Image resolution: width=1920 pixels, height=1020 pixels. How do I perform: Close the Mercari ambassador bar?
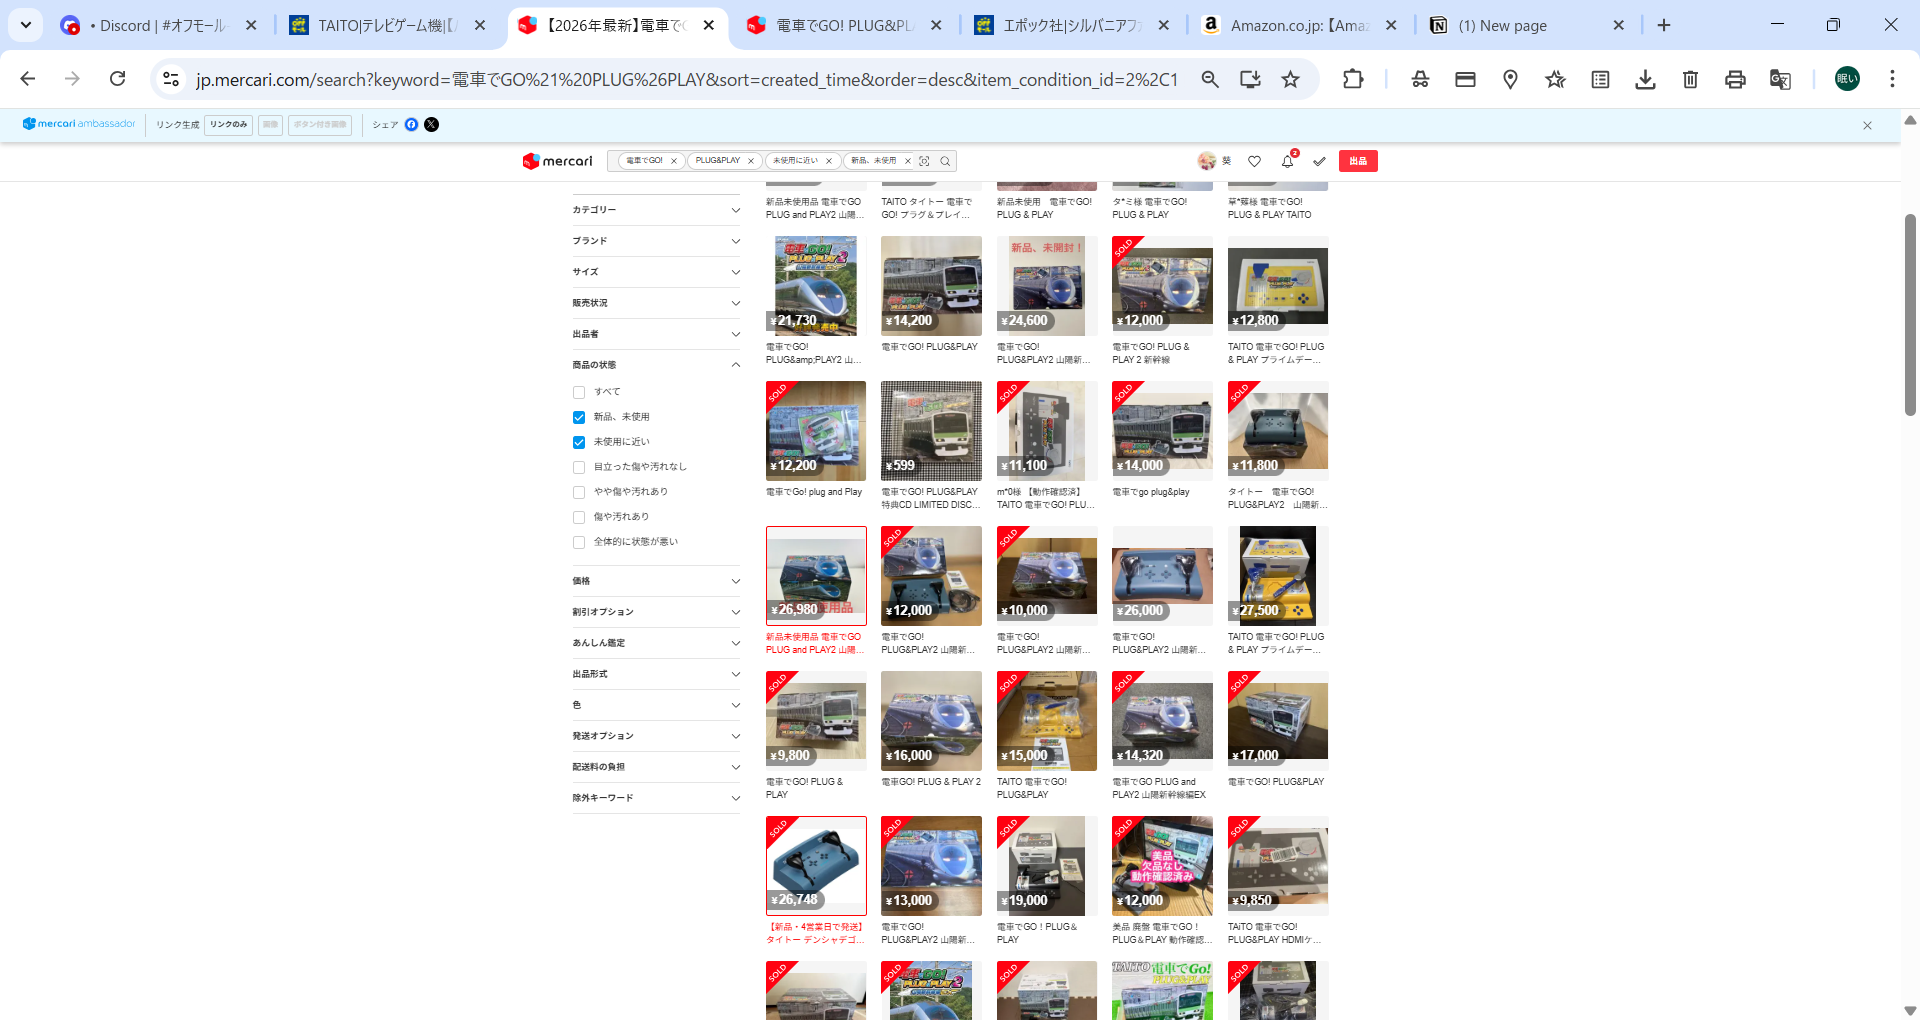[1867, 126]
